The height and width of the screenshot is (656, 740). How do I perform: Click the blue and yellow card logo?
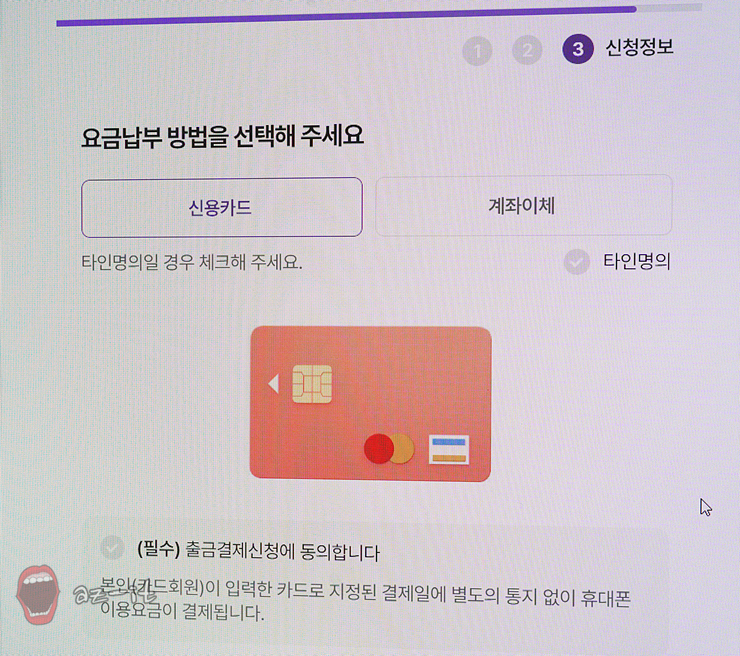[x=449, y=450]
